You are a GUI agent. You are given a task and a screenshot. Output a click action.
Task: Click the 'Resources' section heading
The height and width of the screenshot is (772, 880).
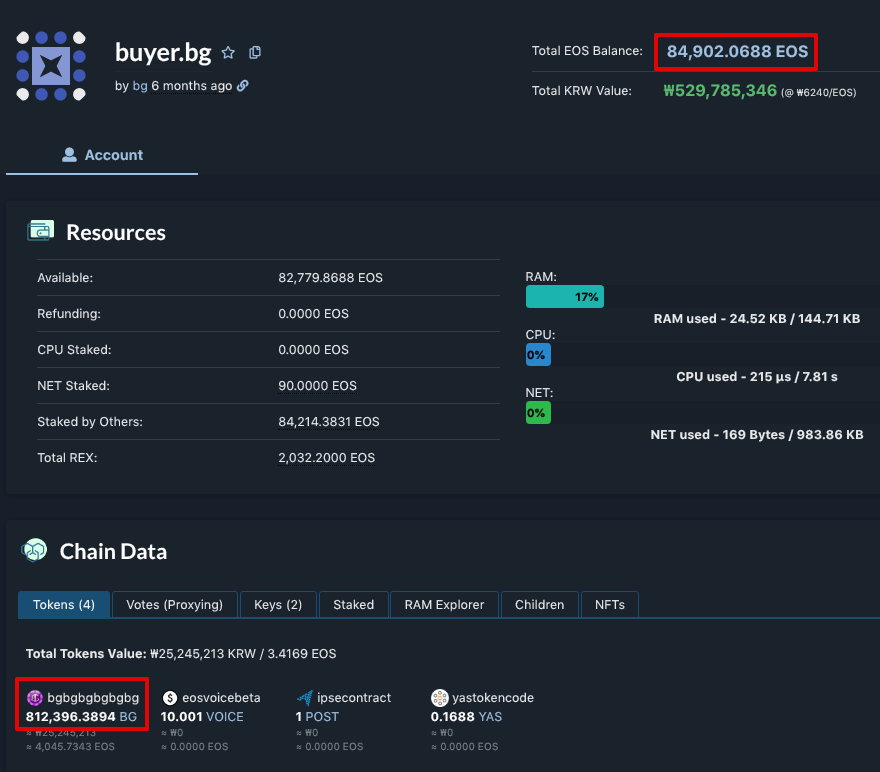pyautogui.click(x=116, y=232)
